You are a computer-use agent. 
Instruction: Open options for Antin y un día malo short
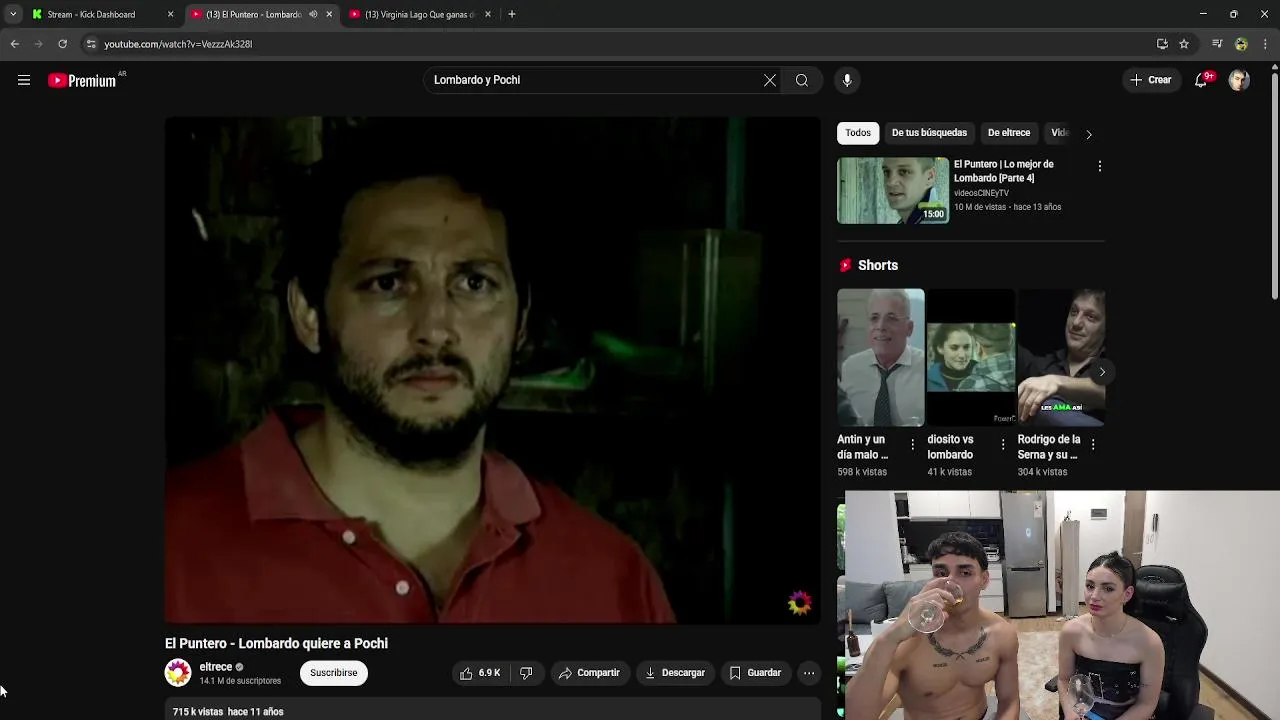912,444
